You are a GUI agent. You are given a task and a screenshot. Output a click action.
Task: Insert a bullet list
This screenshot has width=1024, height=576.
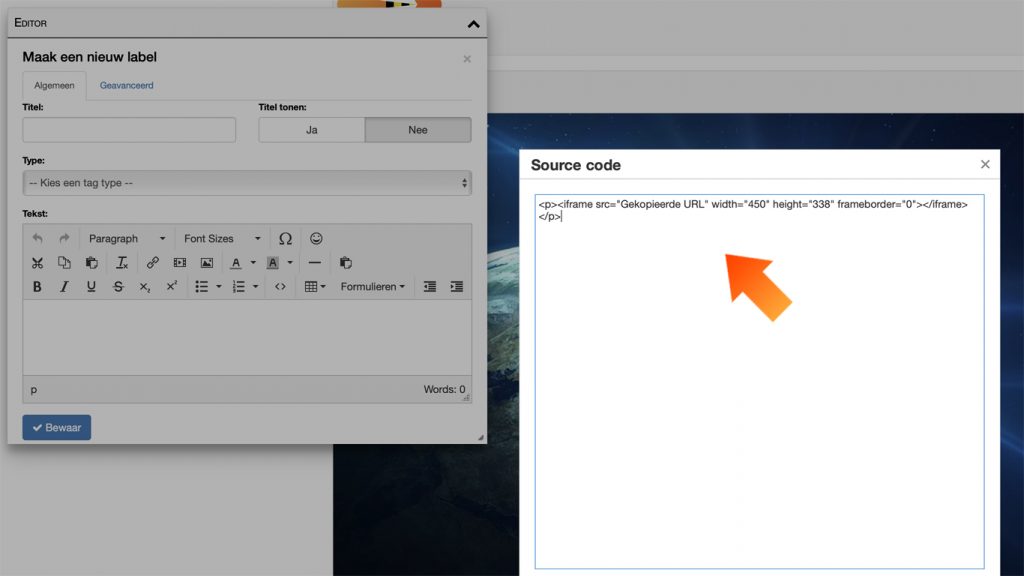201,287
